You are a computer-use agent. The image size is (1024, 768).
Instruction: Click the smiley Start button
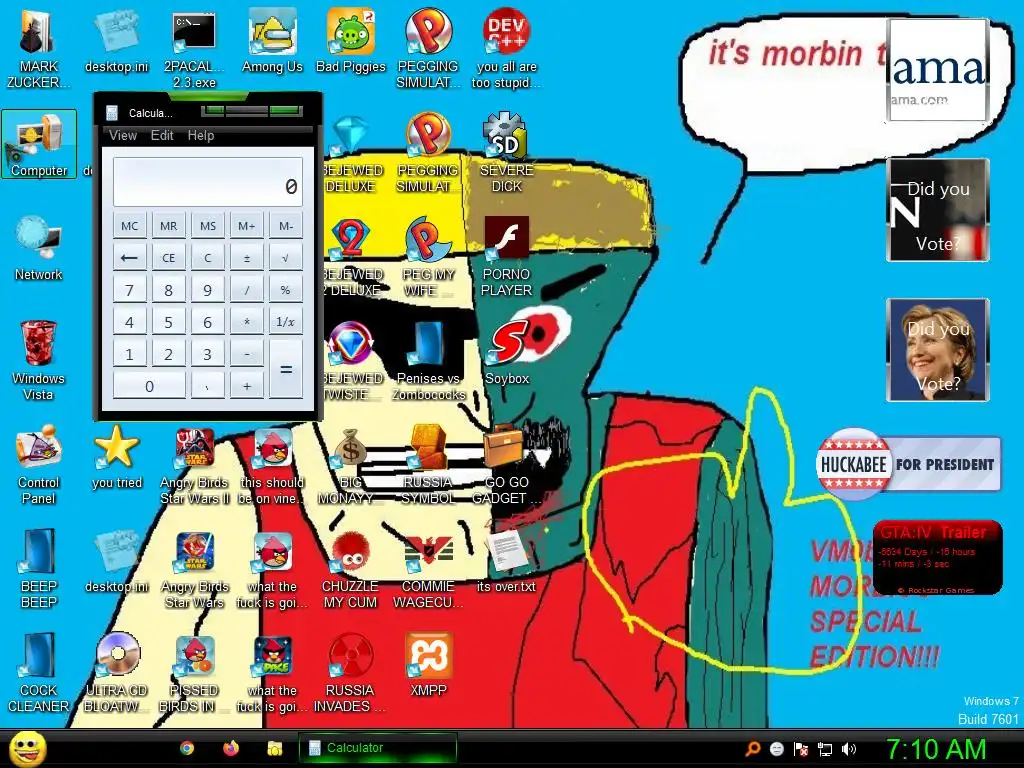click(28, 749)
